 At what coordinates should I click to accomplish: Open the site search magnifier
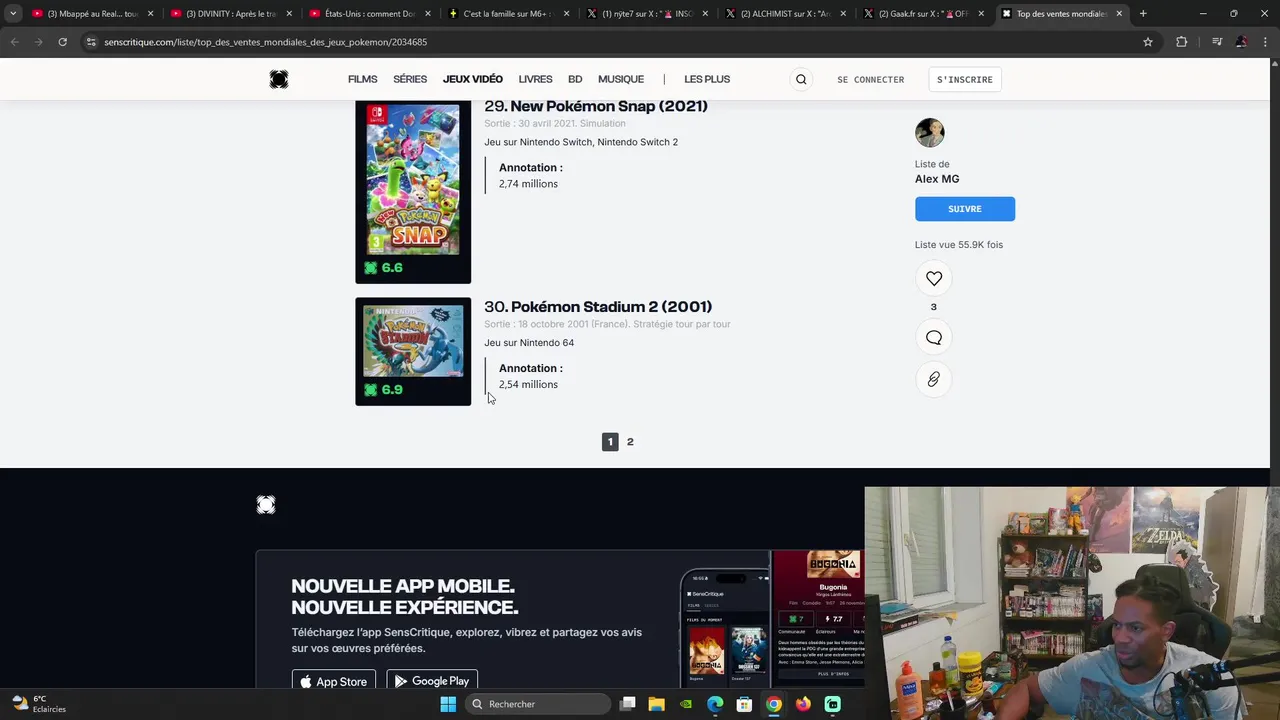(801, 79)
